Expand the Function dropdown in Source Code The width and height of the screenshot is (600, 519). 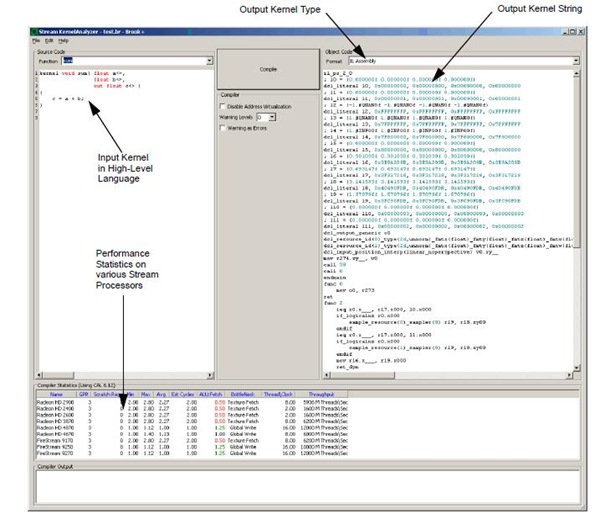pos(209,60)
